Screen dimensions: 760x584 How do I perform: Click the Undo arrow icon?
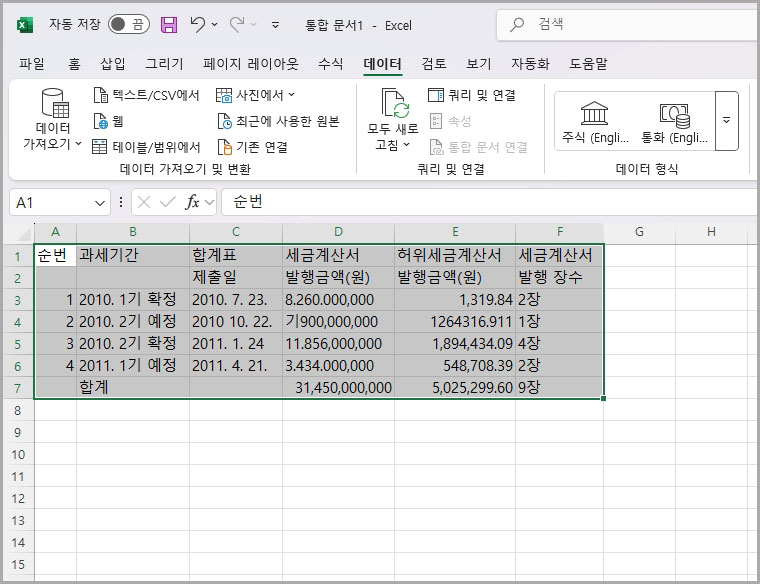coord(197,24)
